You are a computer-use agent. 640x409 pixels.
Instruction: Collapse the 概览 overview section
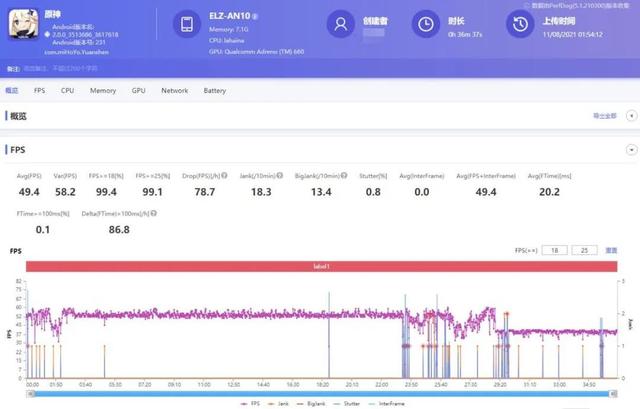[x=631, y=116]
